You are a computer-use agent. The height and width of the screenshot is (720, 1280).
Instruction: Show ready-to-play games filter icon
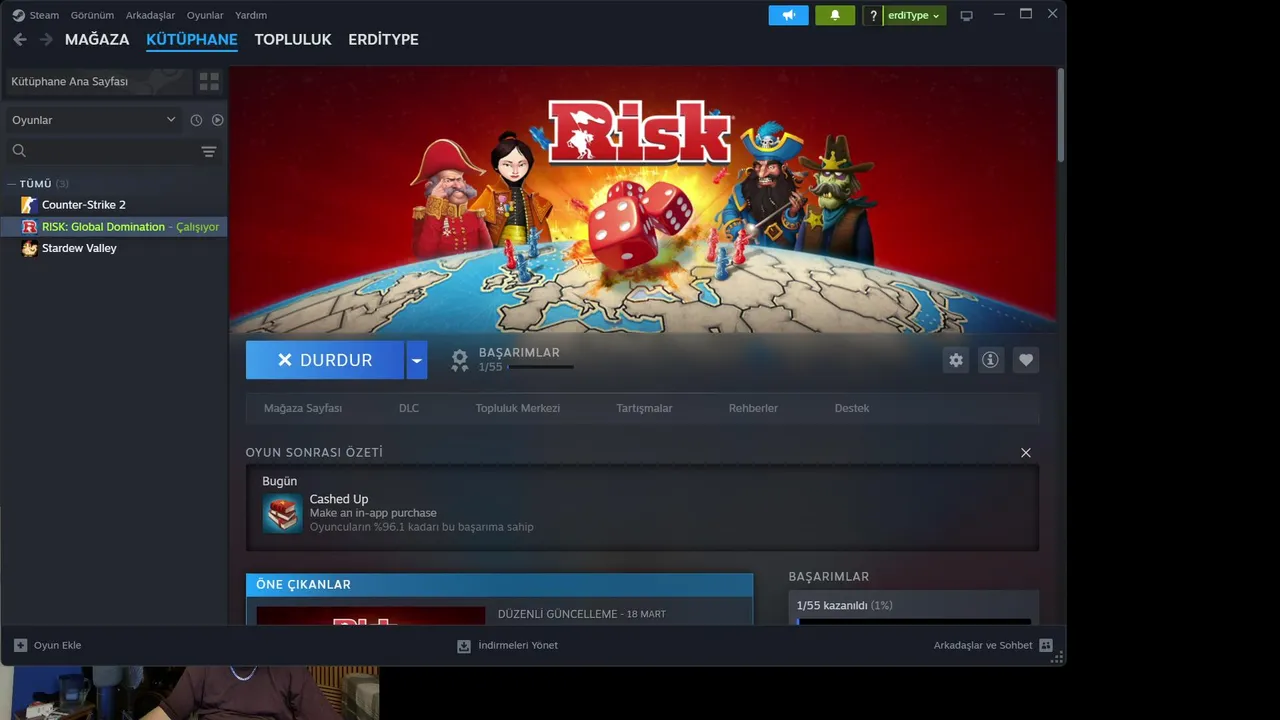pyautogui.click(x=217, y=120)
